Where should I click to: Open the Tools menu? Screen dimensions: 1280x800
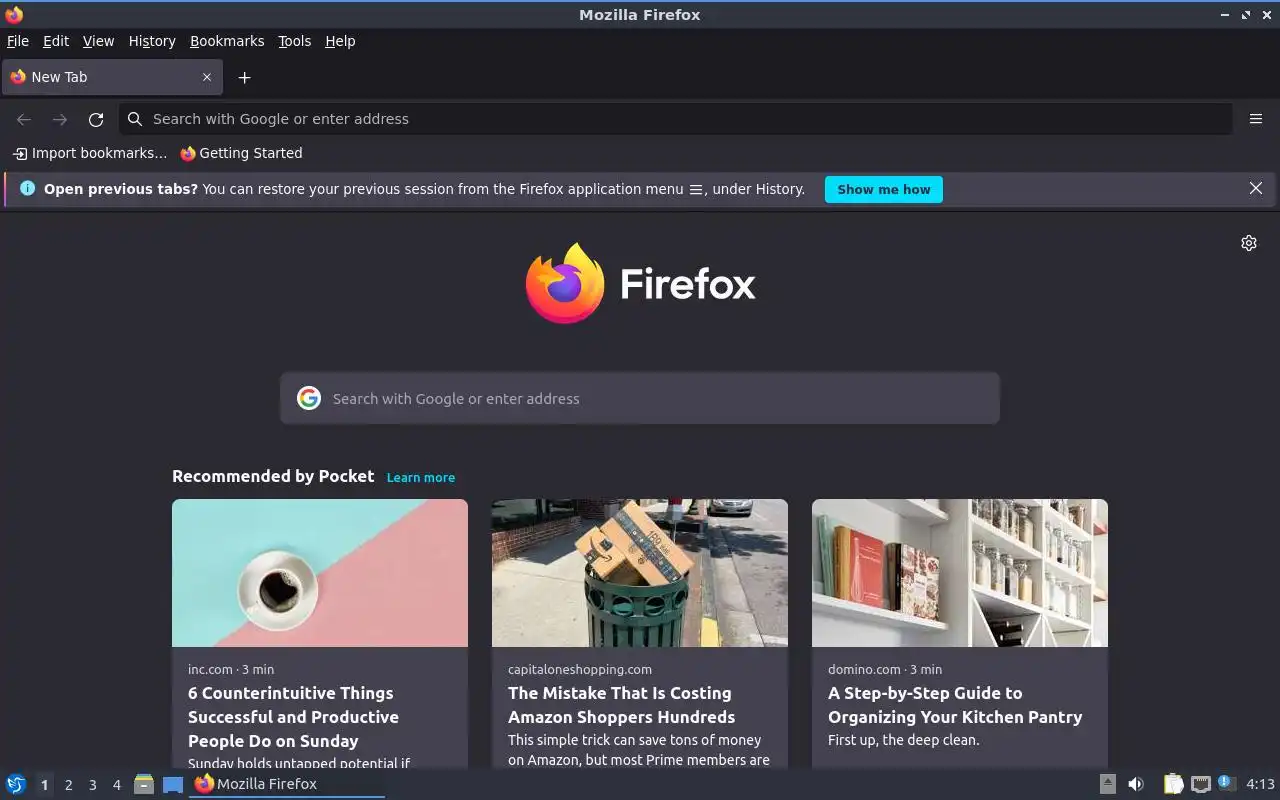[x=294, y=41]
